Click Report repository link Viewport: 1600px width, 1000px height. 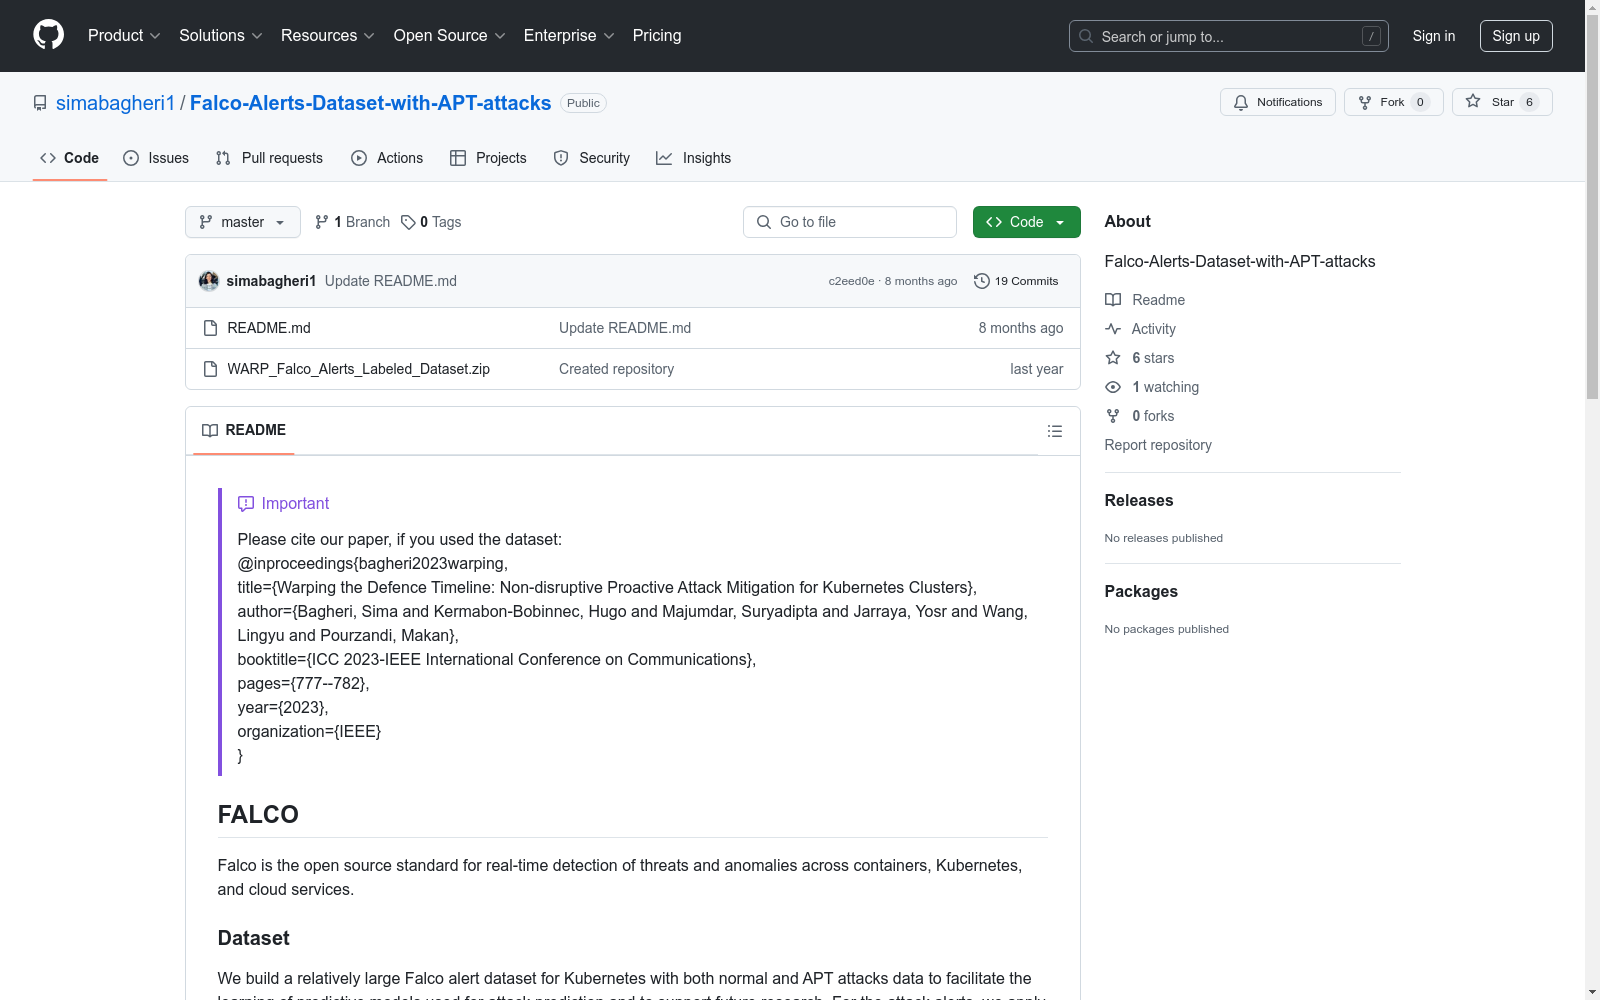(x=1158, y=445)
